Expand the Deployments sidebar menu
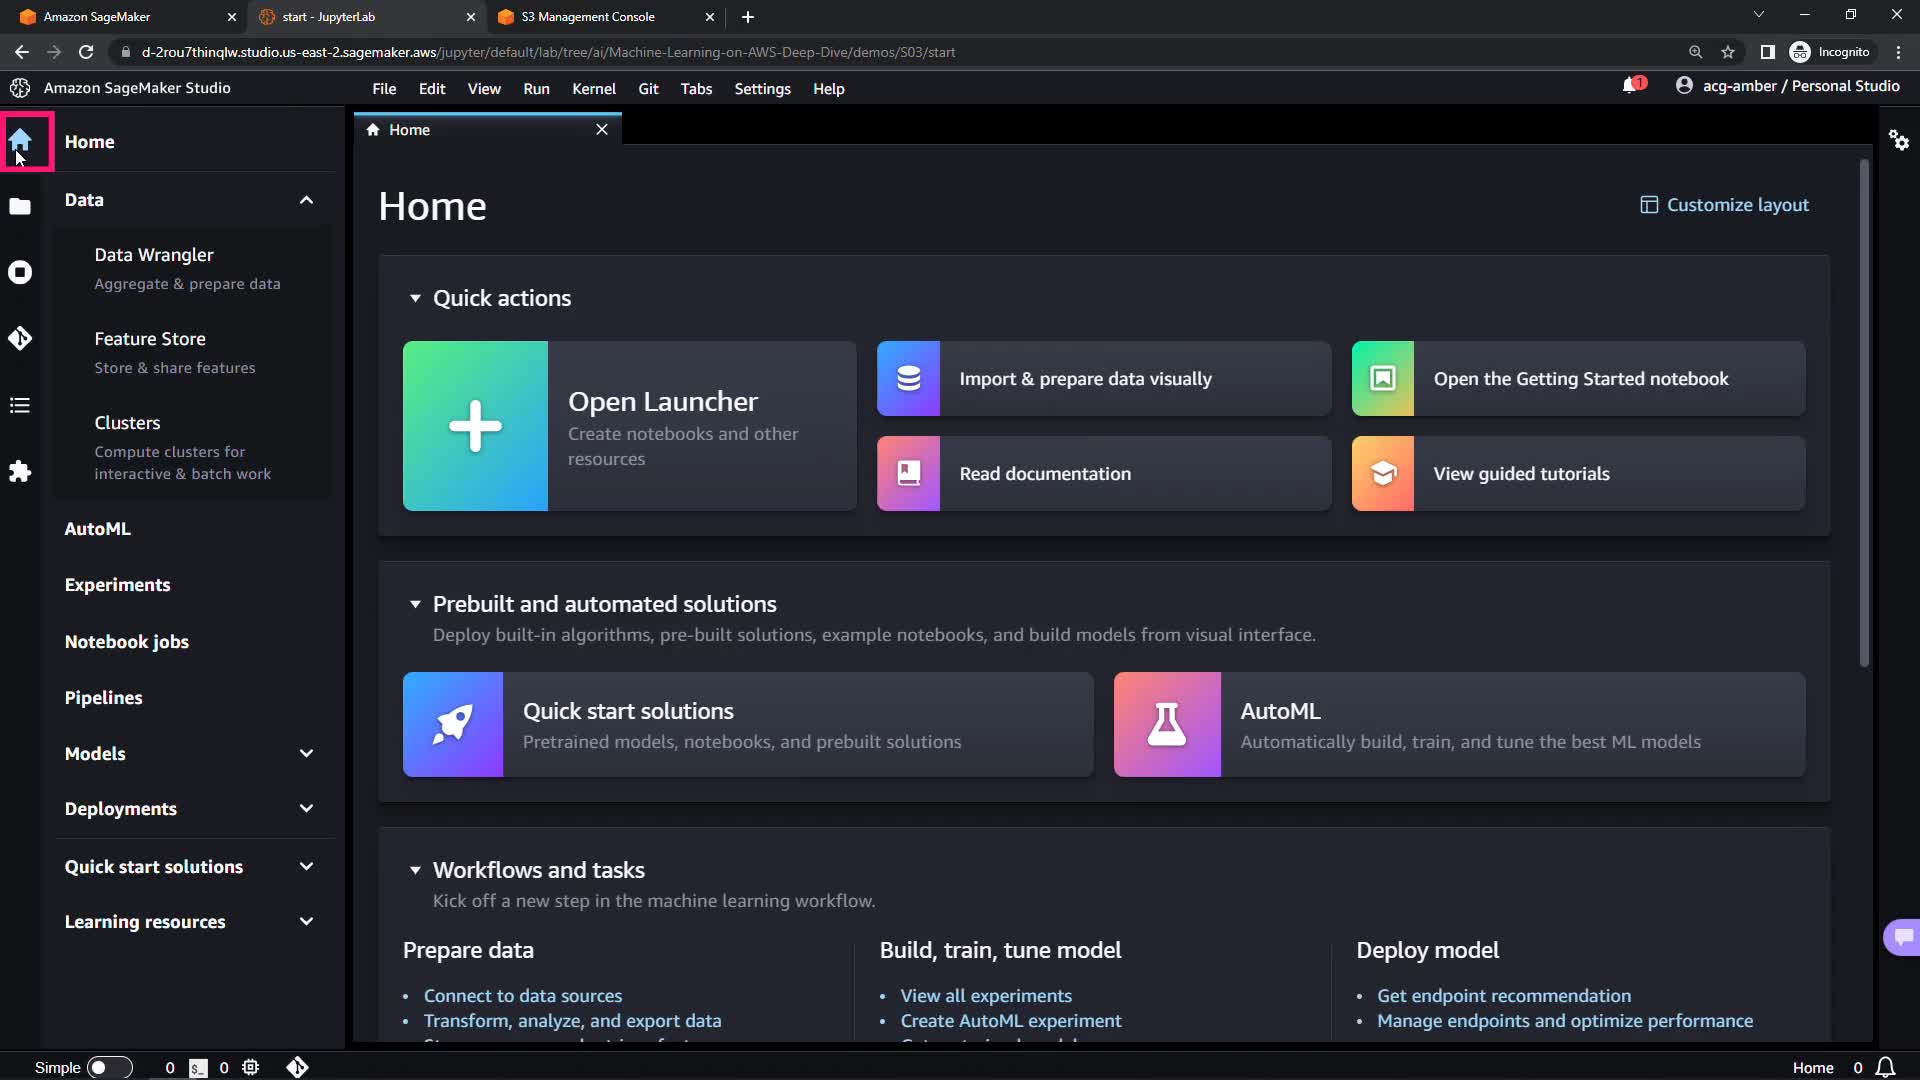1920x1080 pixels. coord(306,808)
